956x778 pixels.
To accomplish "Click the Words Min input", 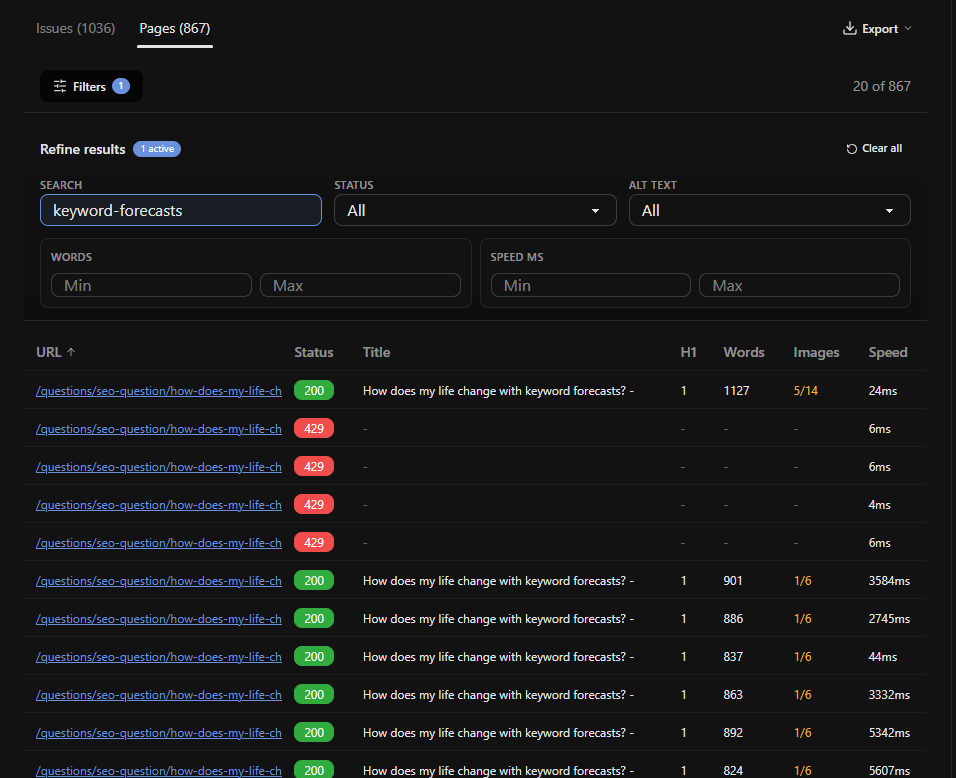I will pyautogui.click(x=151, y=285).
